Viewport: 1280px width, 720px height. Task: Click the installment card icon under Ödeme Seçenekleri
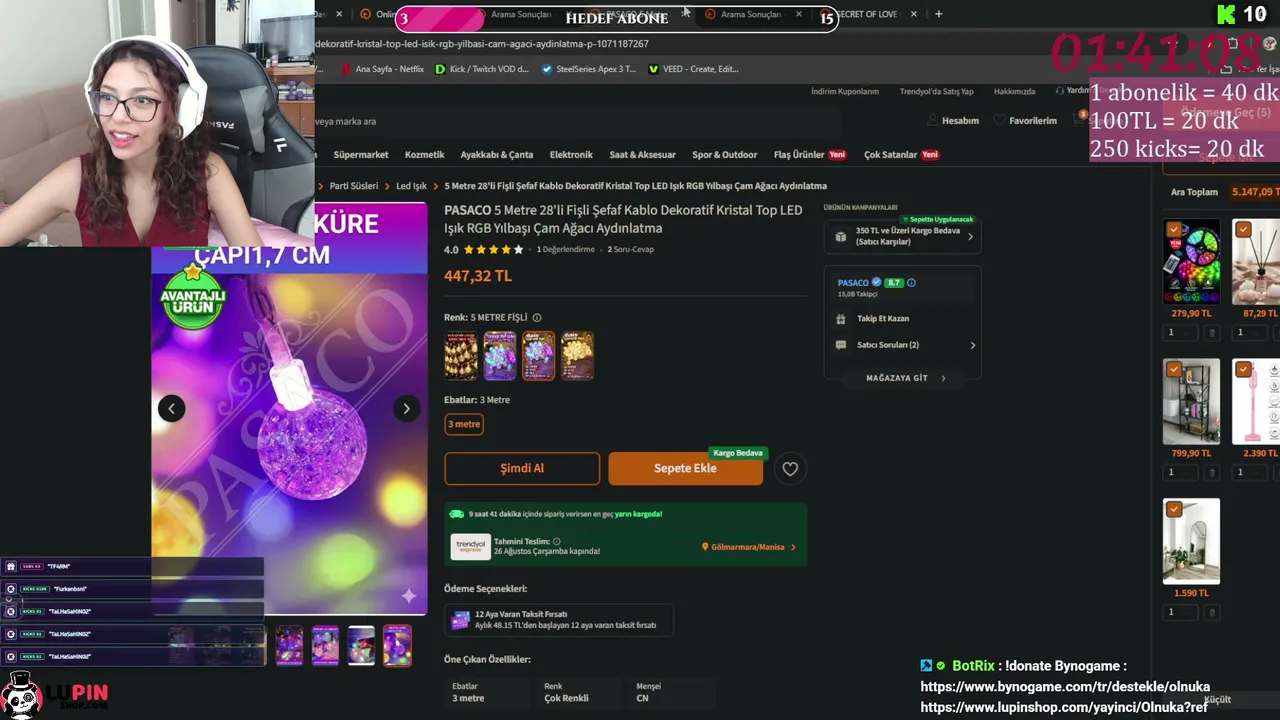[460, 620]
